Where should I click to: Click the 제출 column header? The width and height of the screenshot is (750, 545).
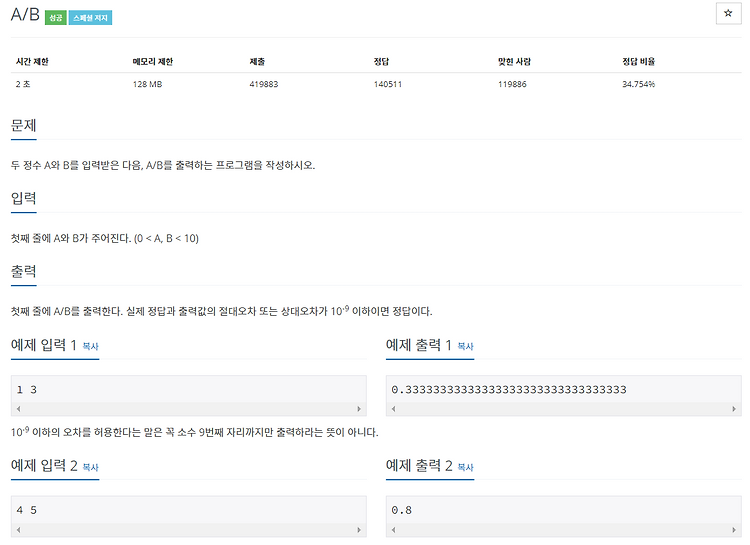coord(257,61)
